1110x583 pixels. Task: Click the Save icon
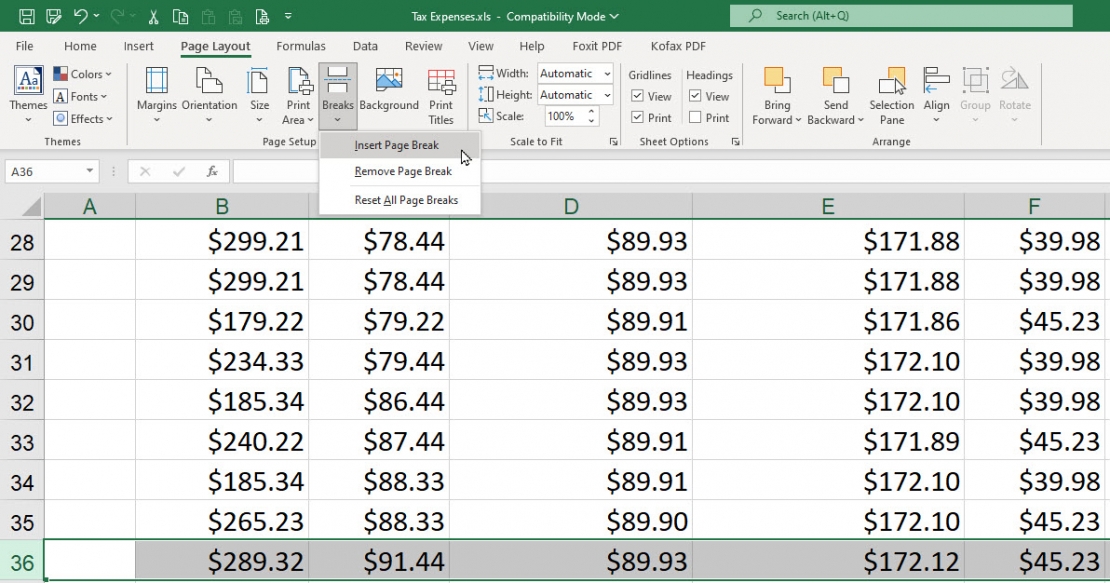coord(25,14)
